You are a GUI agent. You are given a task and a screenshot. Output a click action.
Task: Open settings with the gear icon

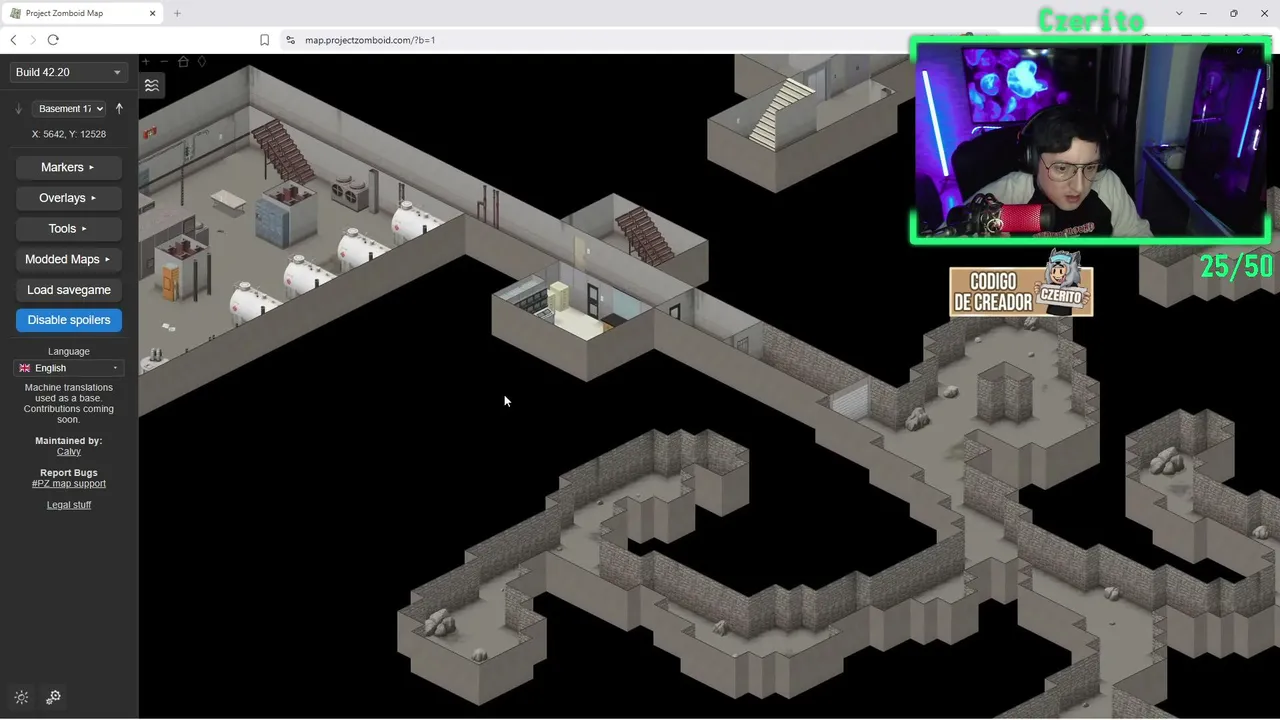[54, 697]
